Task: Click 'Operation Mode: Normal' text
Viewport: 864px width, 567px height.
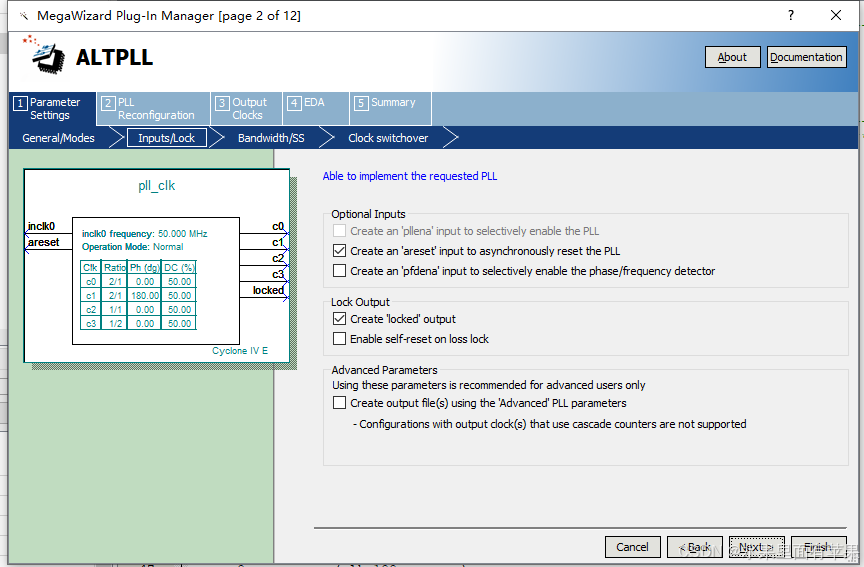Action: (x=132, y=247)
